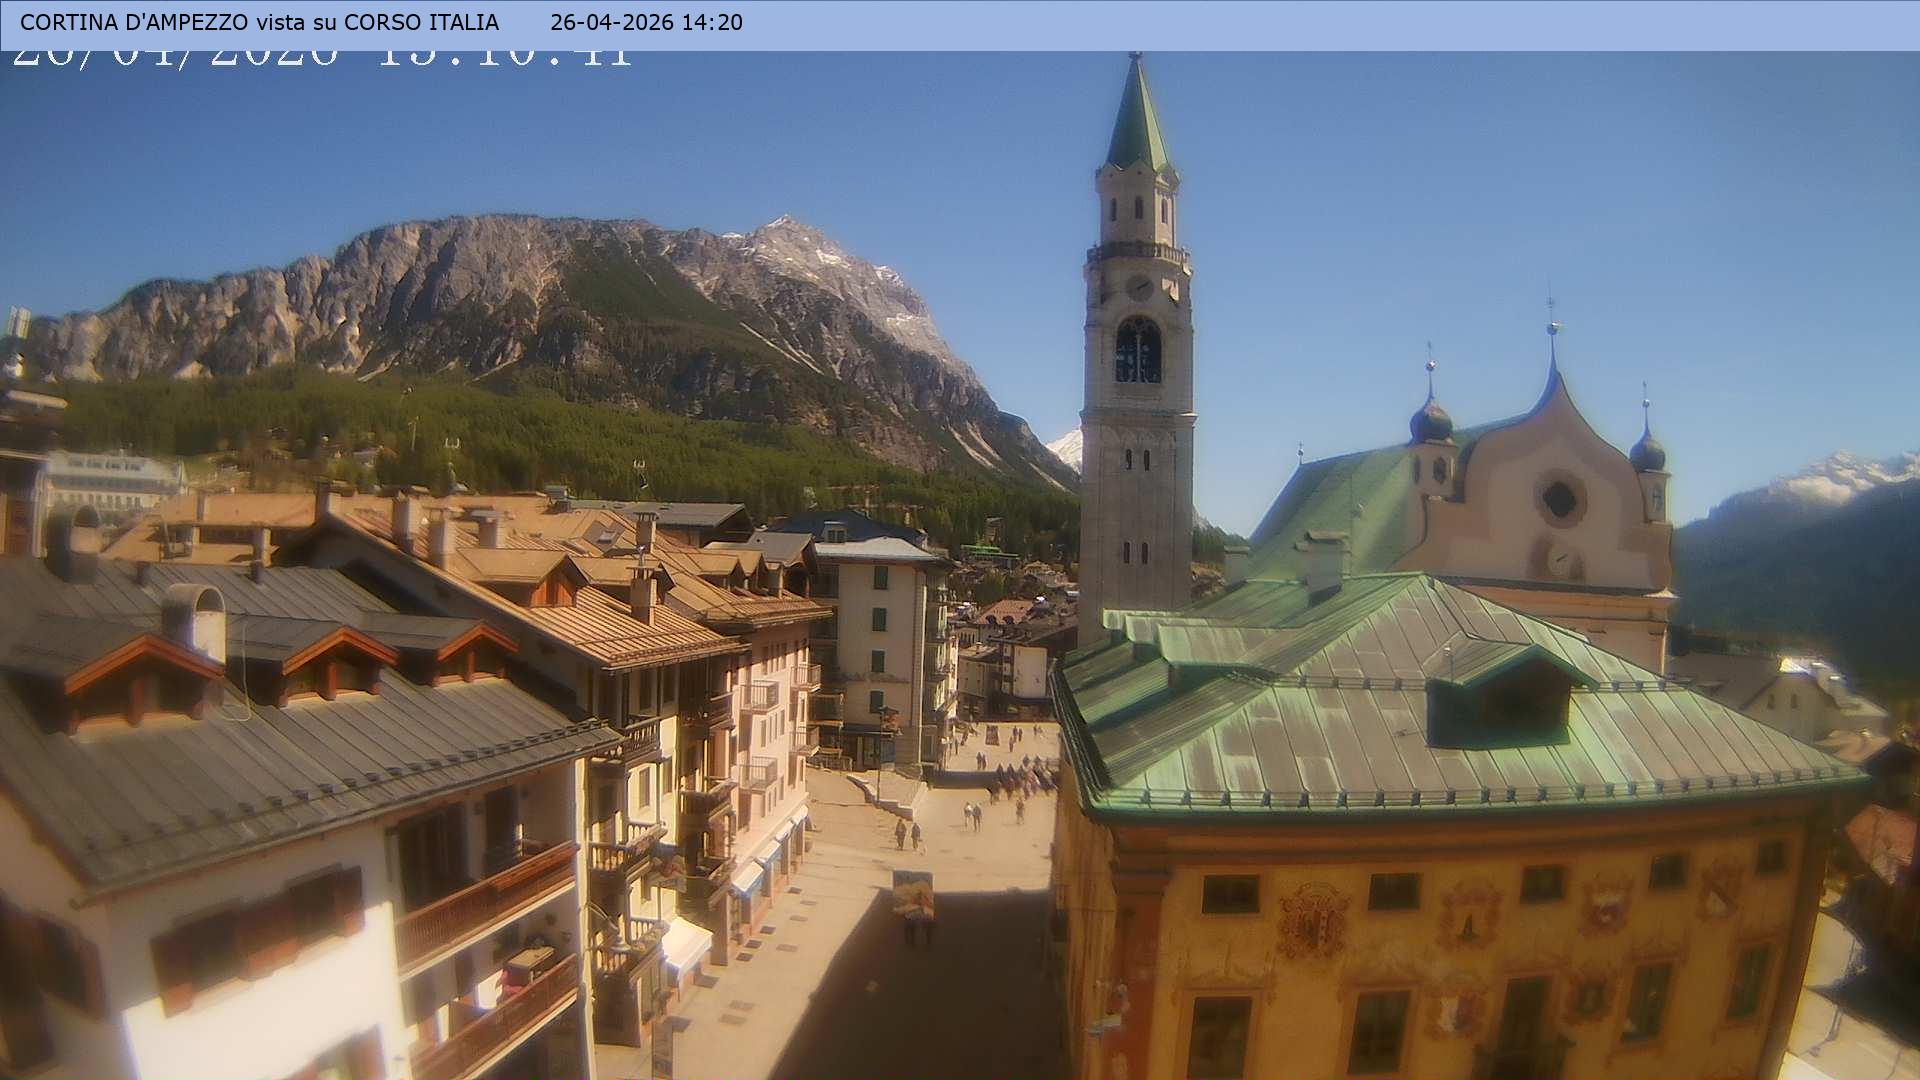Click the right onion dome of the church
1920x1080 pixels.
(1647, 451)
